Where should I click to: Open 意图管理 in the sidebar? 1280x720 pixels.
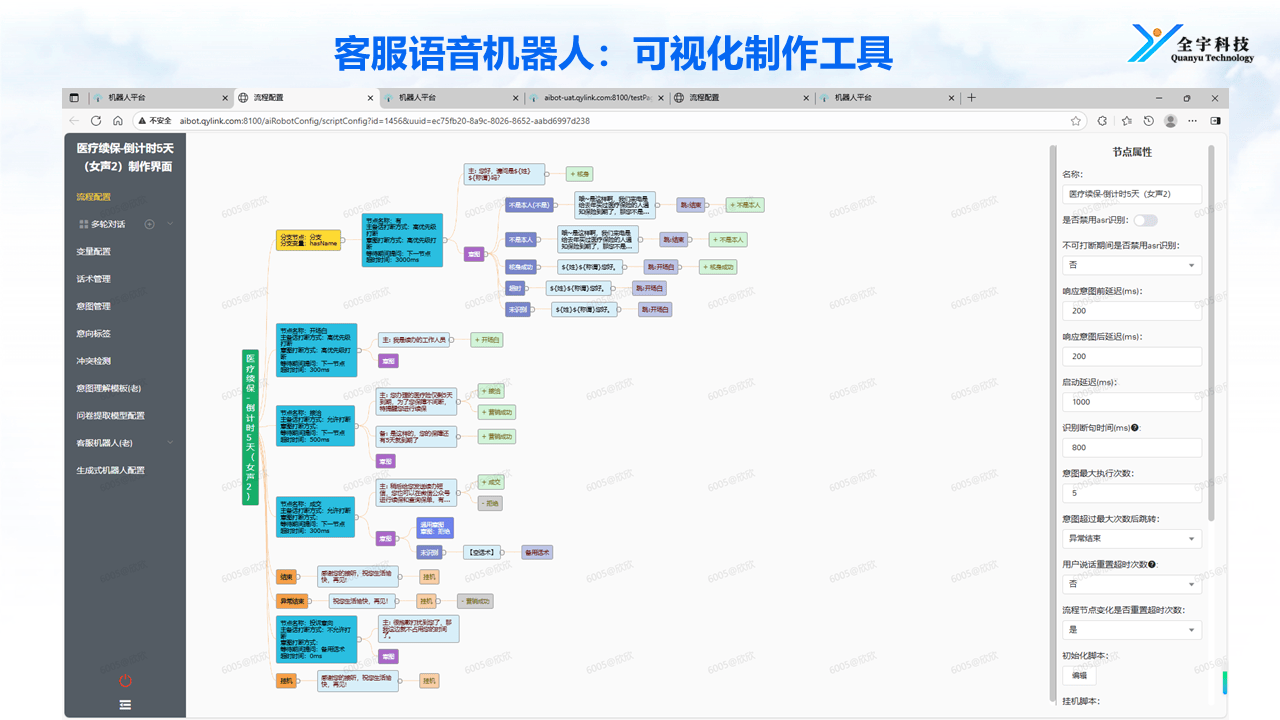(94, 307)
